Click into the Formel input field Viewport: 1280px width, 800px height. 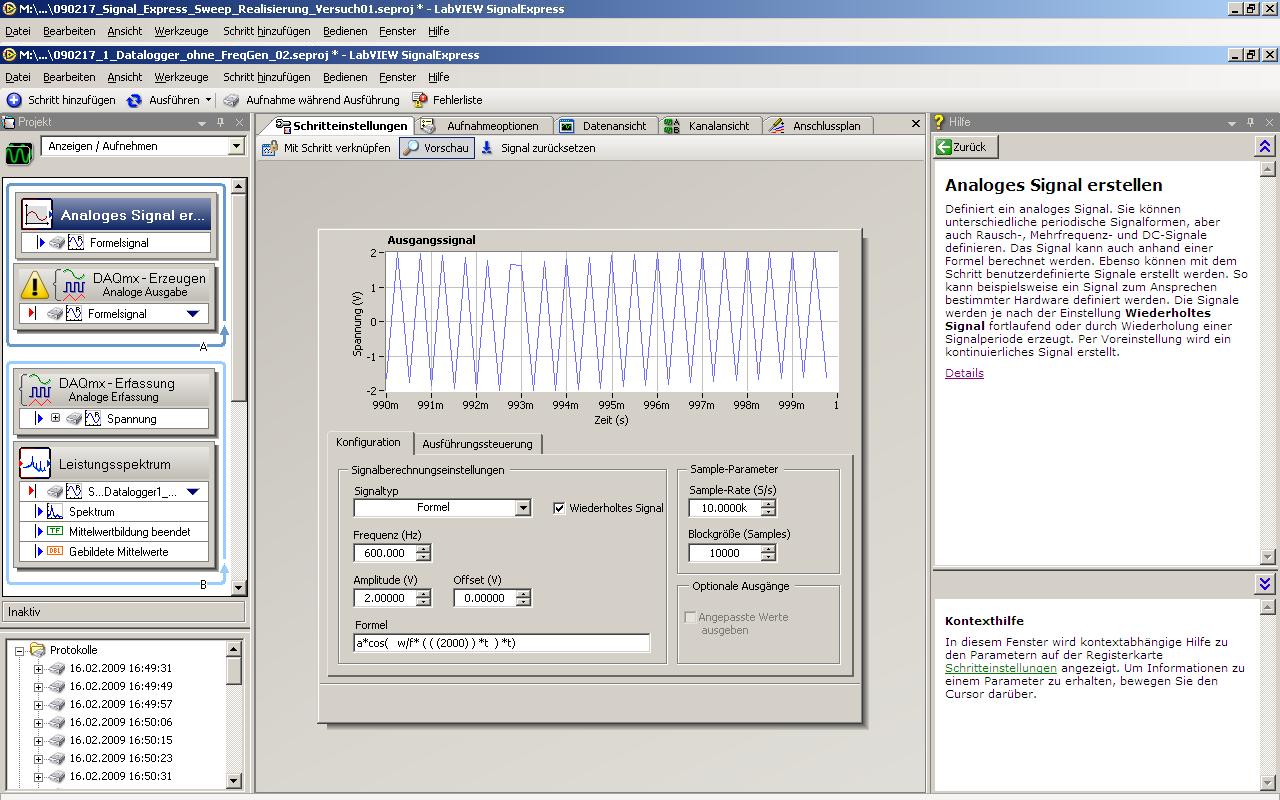coord(501,643)
